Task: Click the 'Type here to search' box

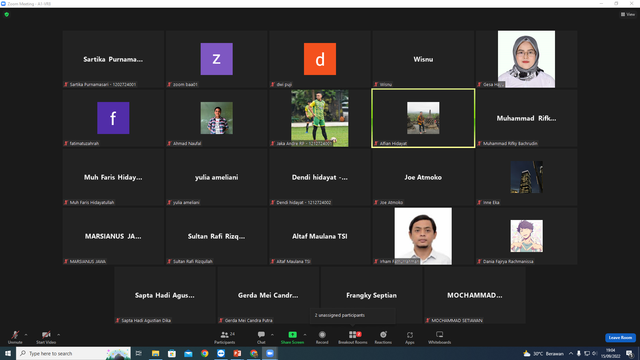Action: (73, 353)
